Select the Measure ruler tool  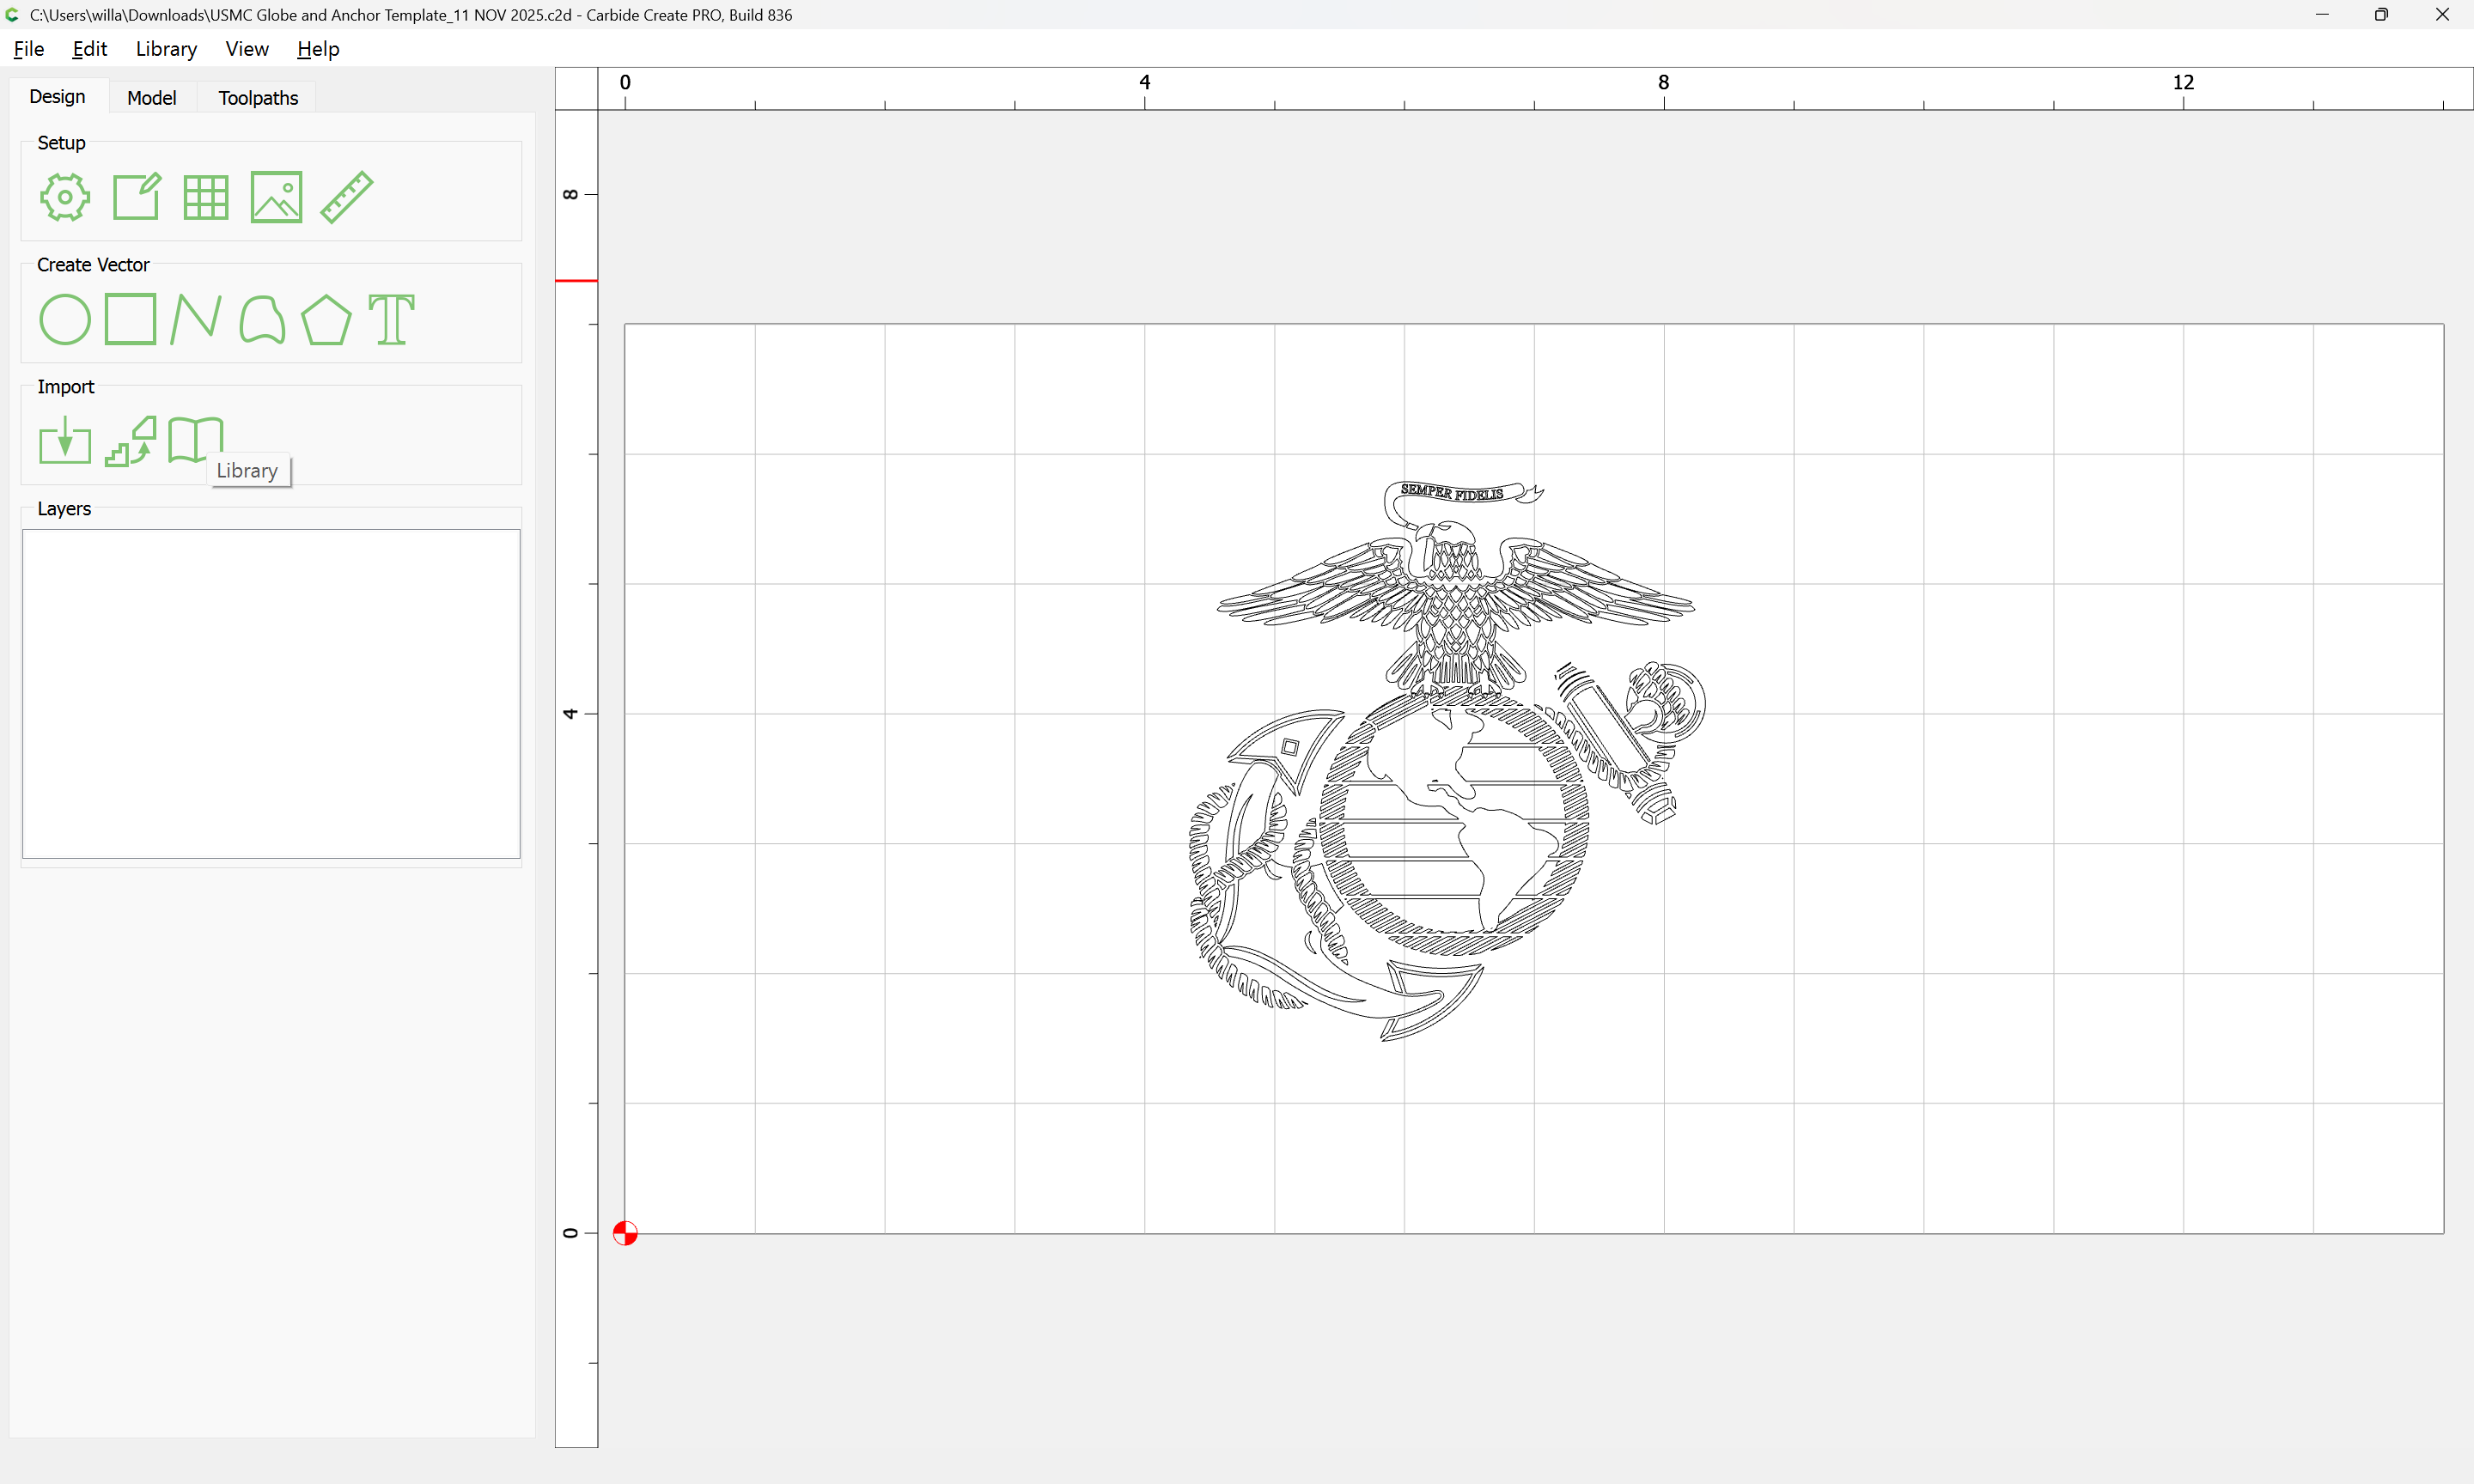[x=347, y=197]
